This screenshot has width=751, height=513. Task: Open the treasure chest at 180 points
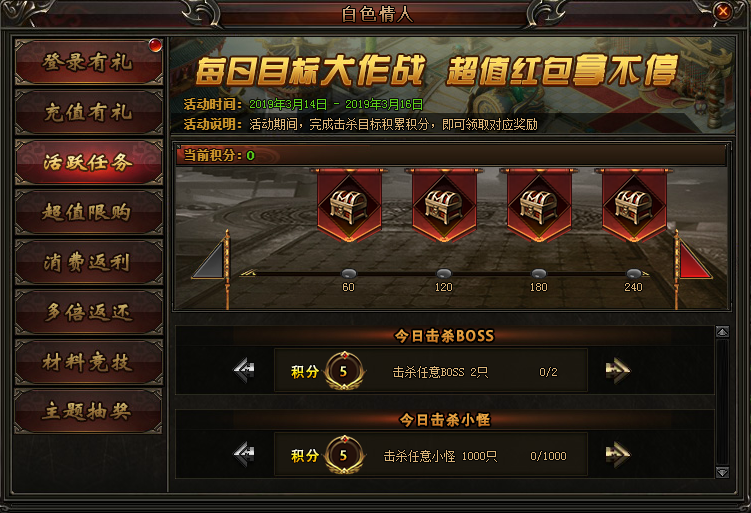pyautogui.click(x=539, y=205)
